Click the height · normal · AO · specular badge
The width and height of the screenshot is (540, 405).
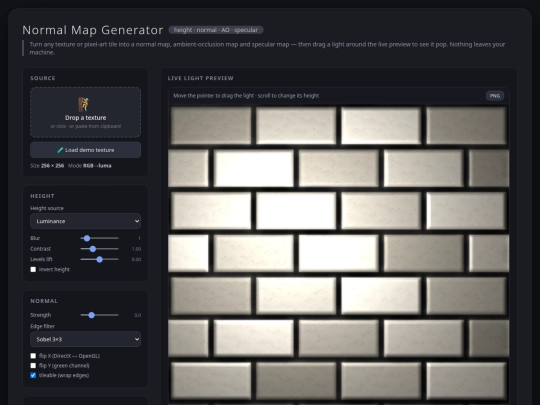(x=216, y=30)
